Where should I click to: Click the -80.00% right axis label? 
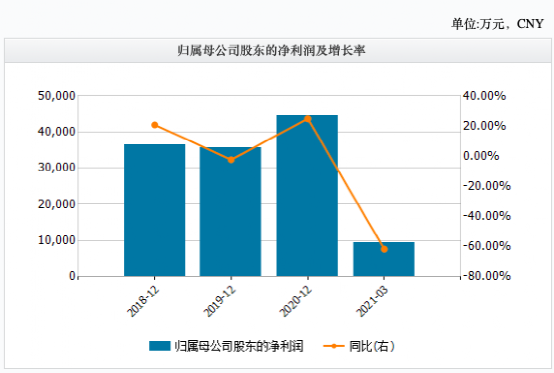tap(487, 276)
